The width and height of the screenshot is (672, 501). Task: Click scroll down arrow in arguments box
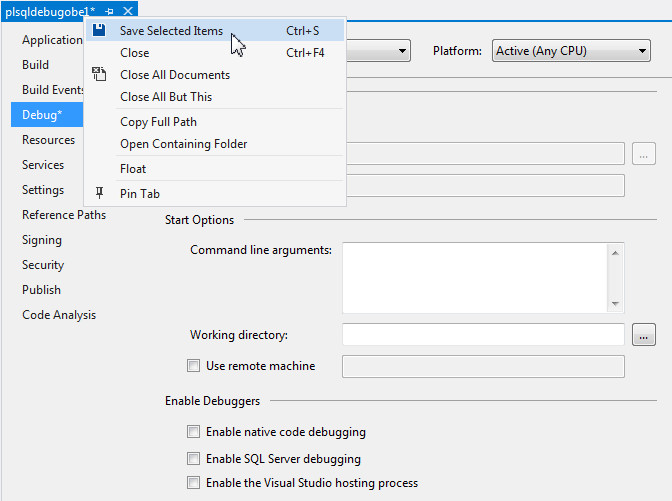(x=615, y=303)
